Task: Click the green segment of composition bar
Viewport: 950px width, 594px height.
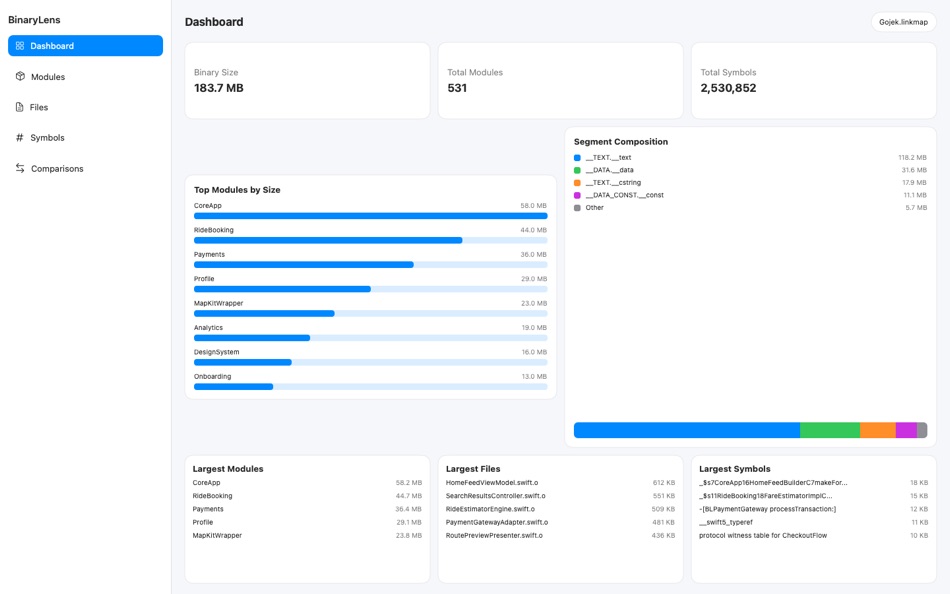Action: click(x=829, y=430)
